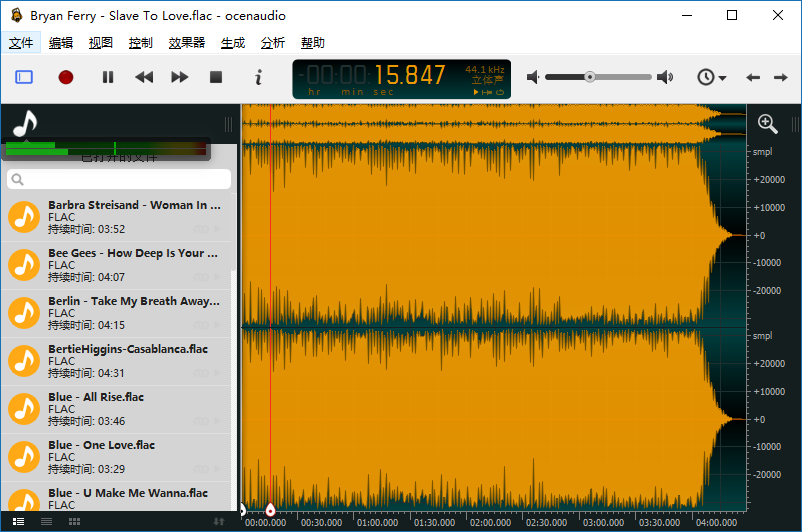Click the green level meter bar

pos(106,148)
